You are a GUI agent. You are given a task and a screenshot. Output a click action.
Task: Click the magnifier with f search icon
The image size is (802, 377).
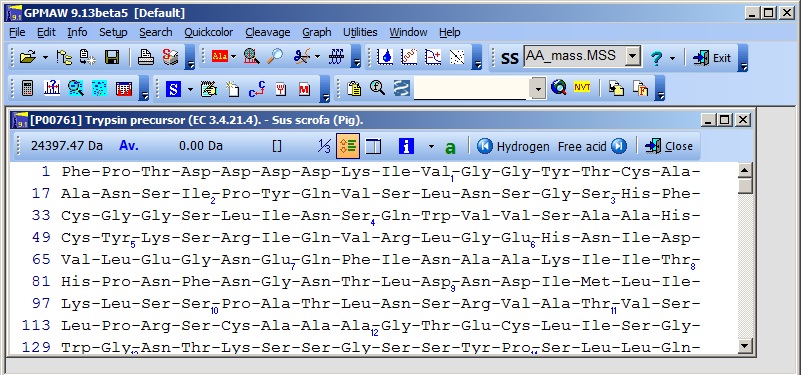[x=377, y=88]
